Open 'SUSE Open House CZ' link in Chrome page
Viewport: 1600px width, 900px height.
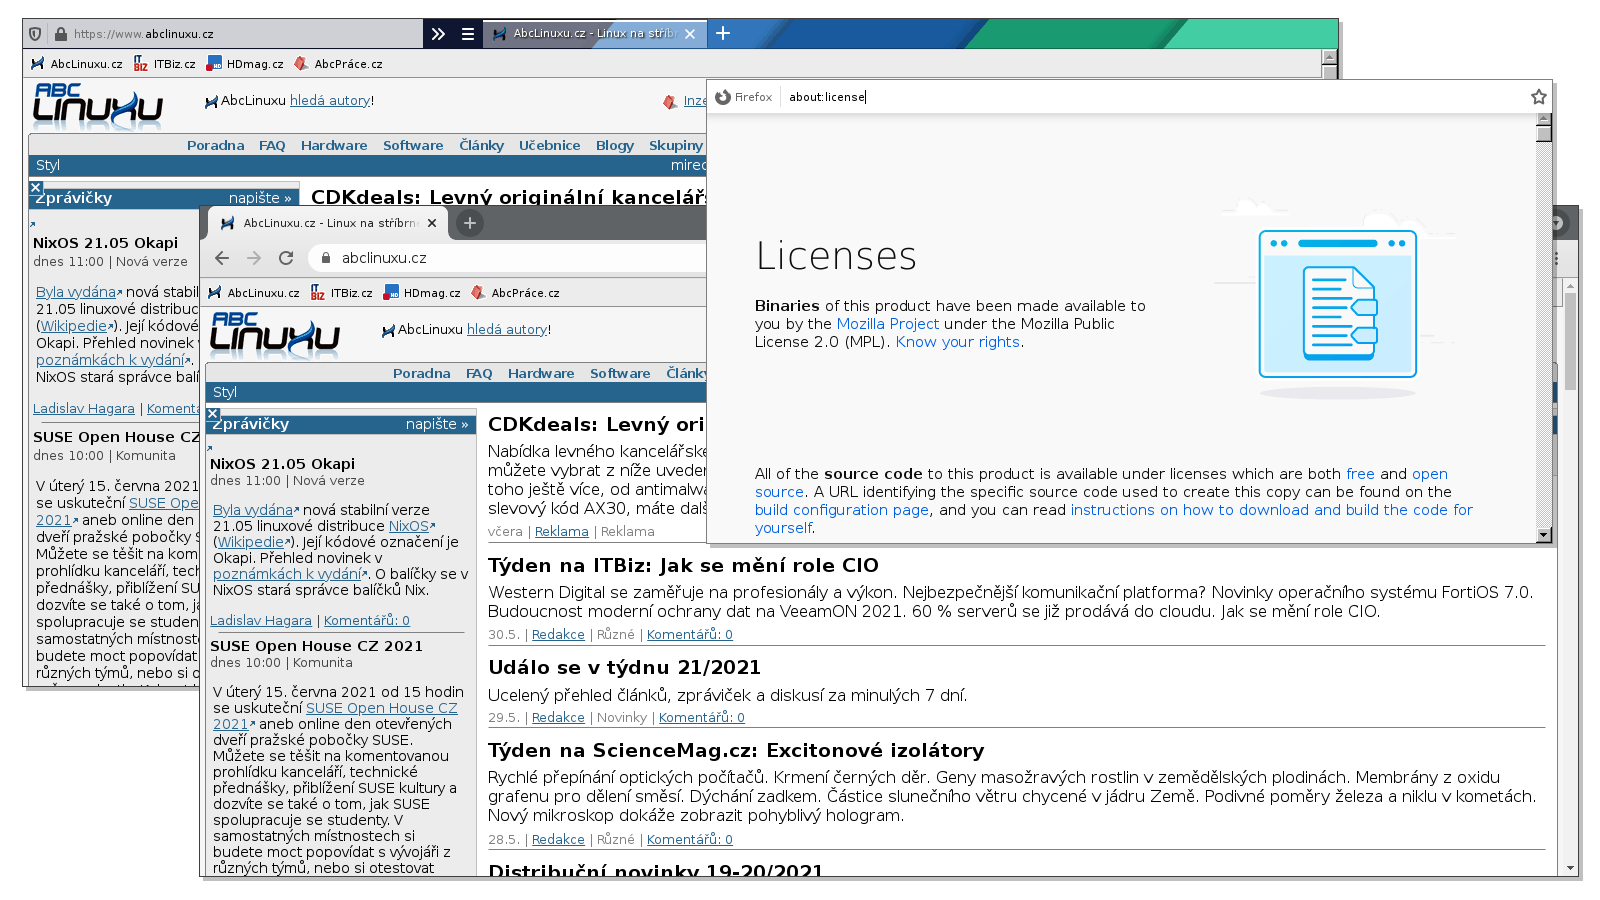coord(382,708)
